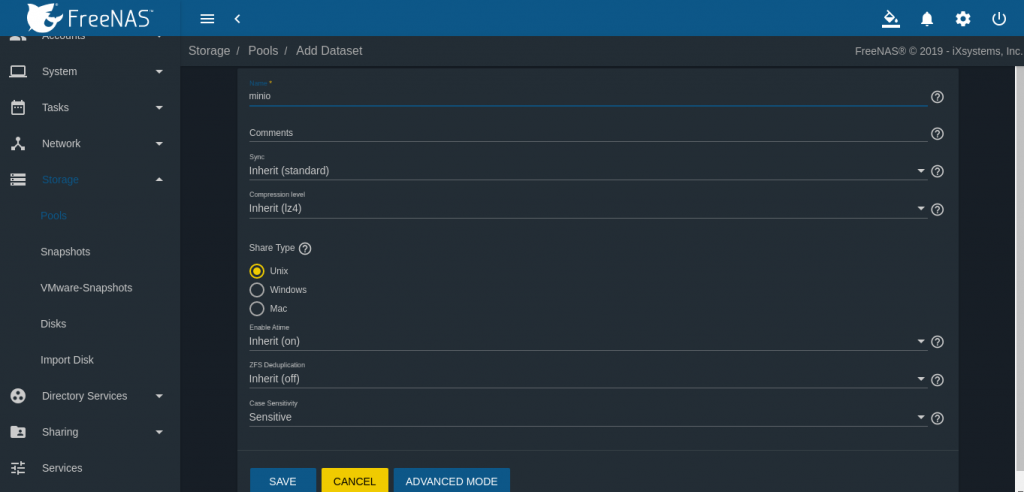Open Snapshots in the Storage menu

(65, 252)
